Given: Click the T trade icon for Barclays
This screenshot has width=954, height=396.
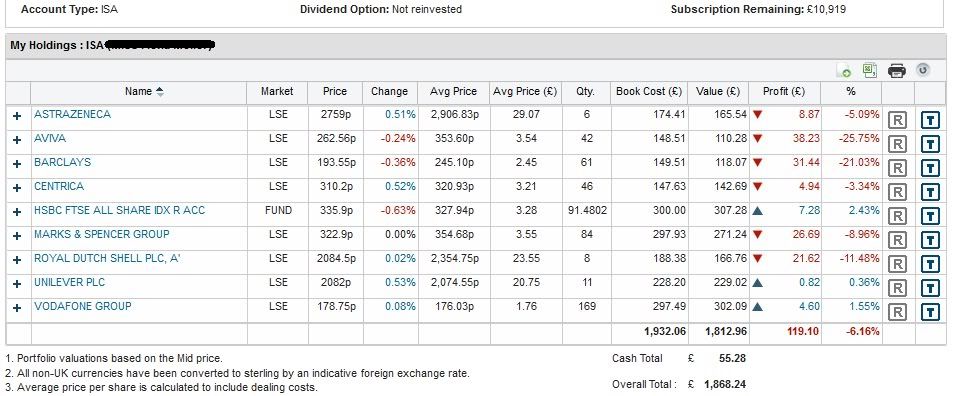Looking at the screenshot, I should (931, 168).
